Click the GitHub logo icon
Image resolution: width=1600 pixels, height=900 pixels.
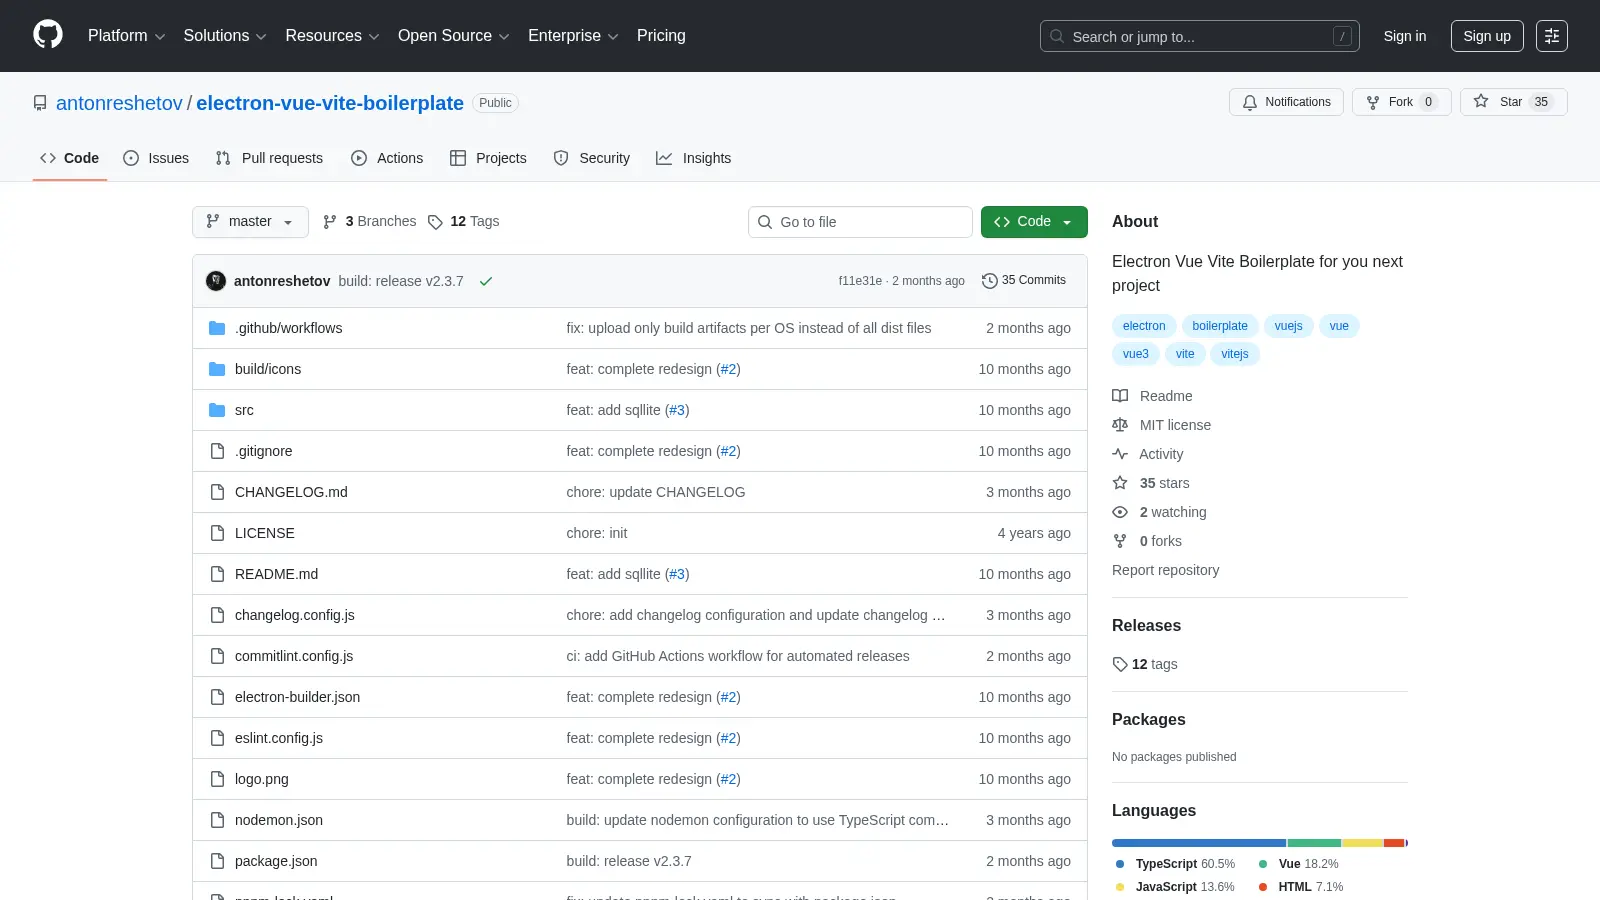(48, 35)
